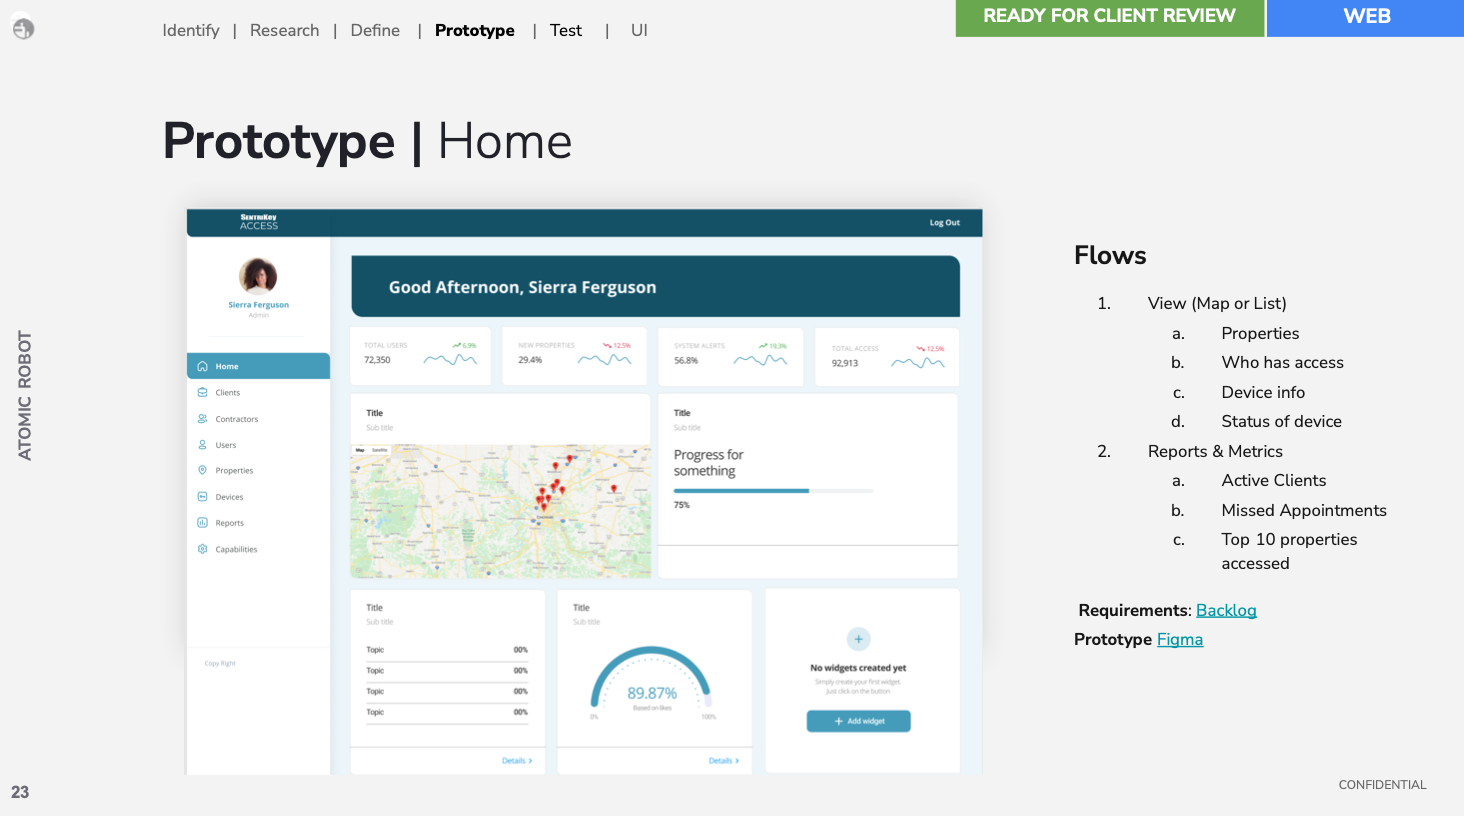Select the Properties pin icon in sidebar
Viewport: 1464px width, 816px height.
coord(202,471)
